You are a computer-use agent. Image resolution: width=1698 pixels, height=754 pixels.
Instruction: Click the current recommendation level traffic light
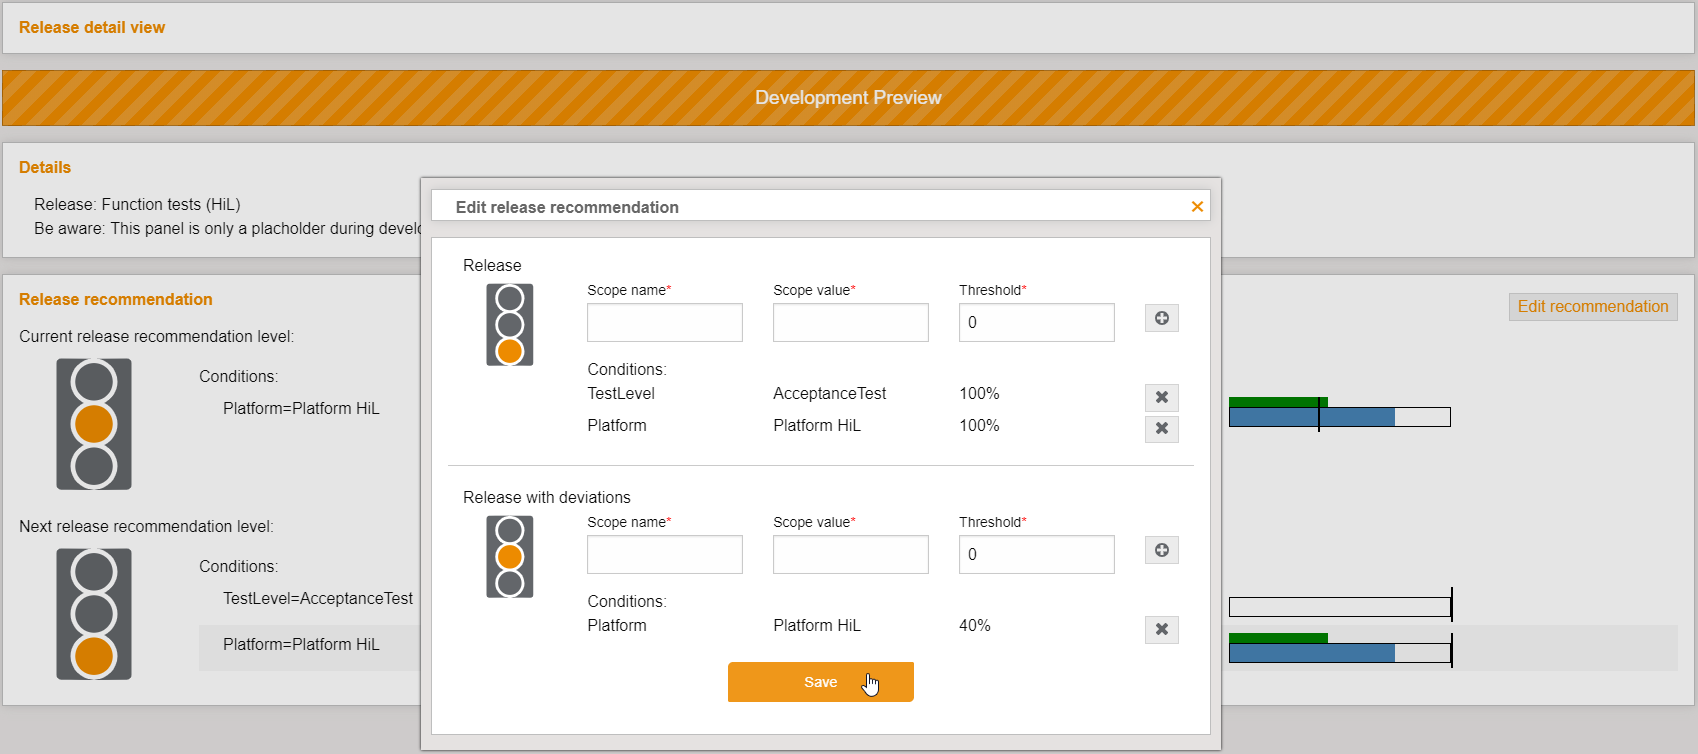[94, 424]
